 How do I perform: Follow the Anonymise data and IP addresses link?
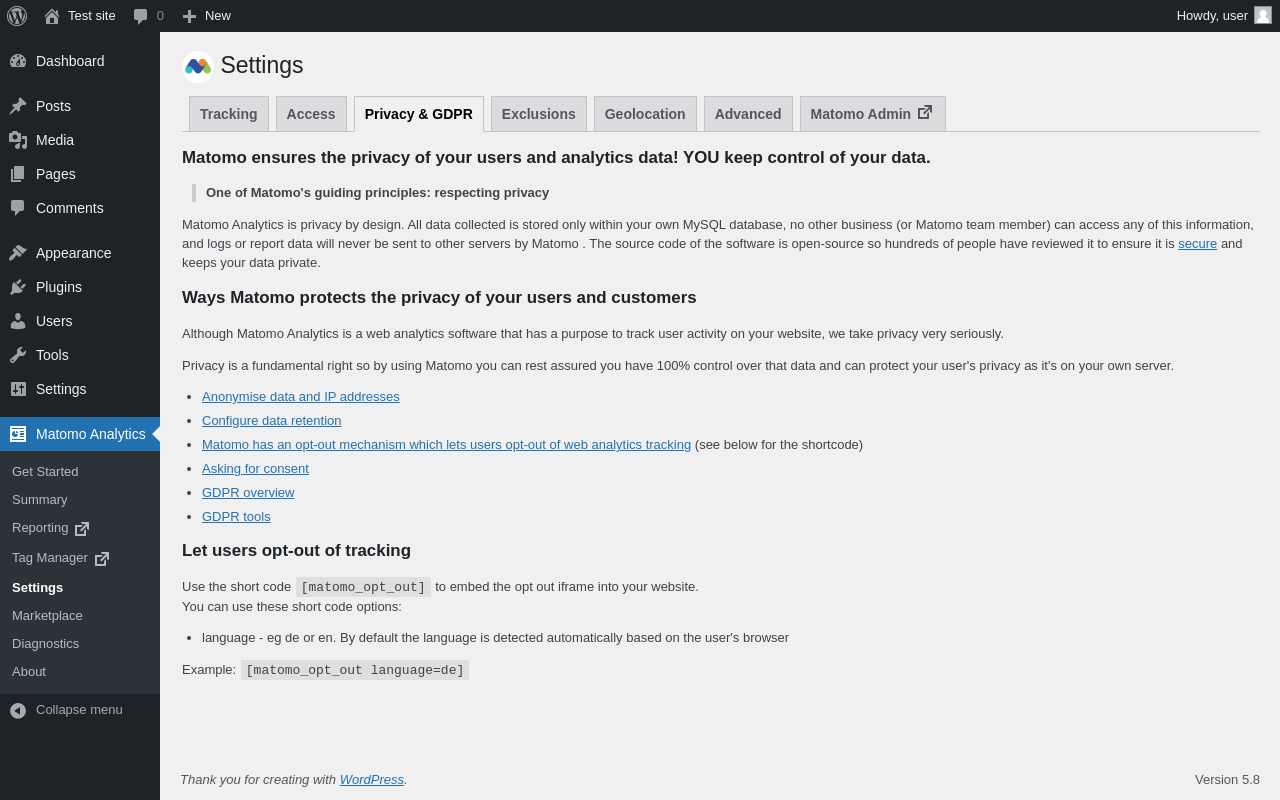300,396
